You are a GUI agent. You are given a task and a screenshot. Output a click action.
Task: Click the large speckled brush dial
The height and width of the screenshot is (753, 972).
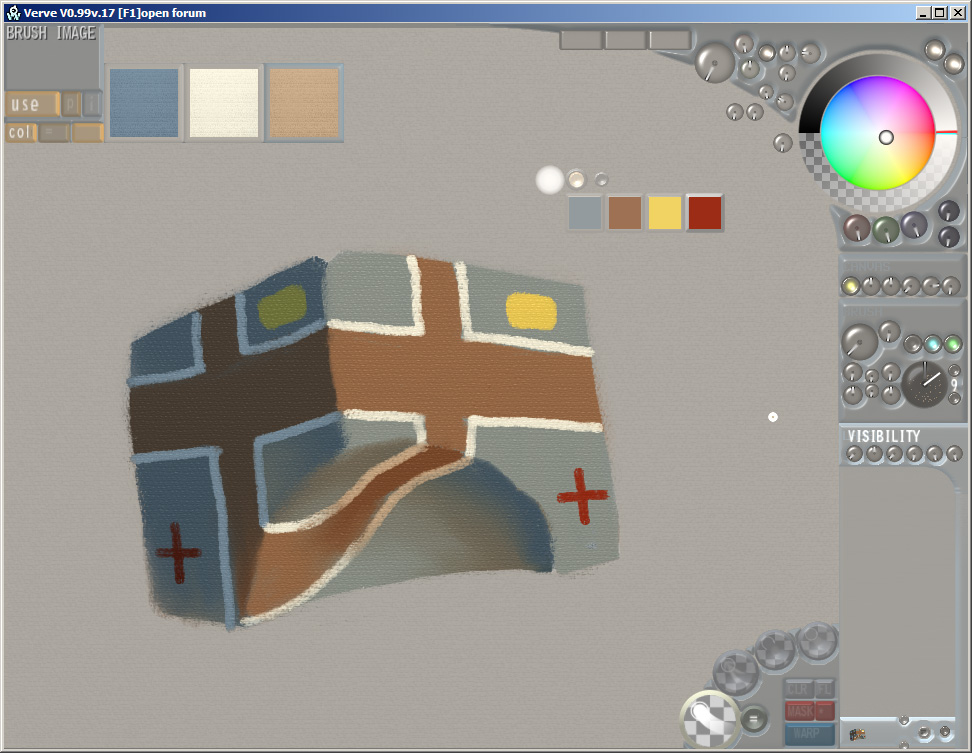pyautogui.click(x=924, y=385)
